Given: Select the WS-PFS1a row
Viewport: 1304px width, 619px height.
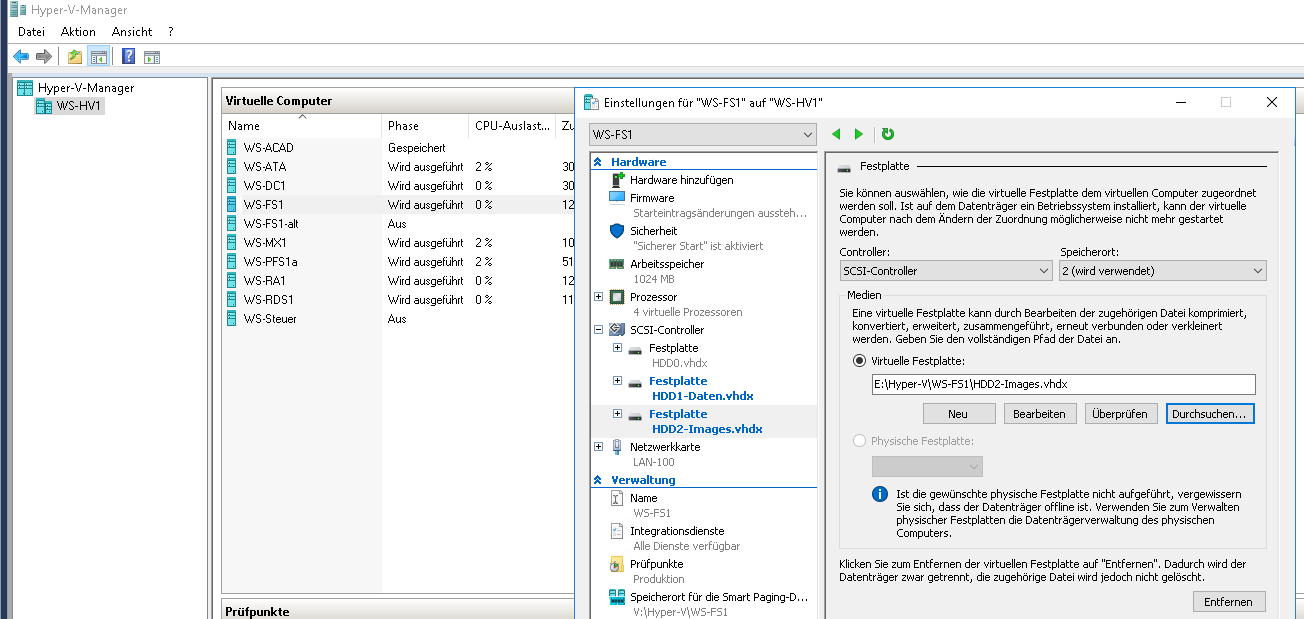Looking at the screenshot, I should pyautogui.click(x=400, y=262).
